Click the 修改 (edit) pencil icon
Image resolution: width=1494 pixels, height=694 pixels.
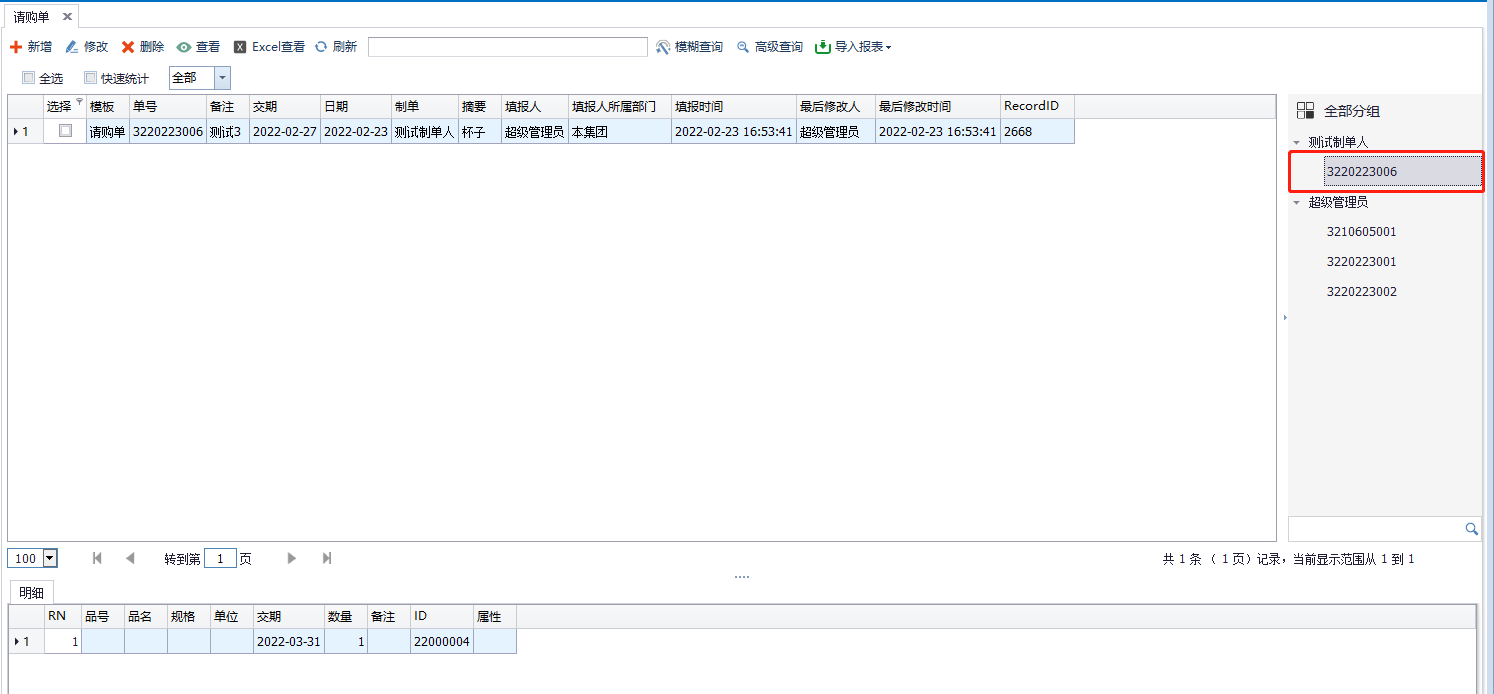click(71, 47)
